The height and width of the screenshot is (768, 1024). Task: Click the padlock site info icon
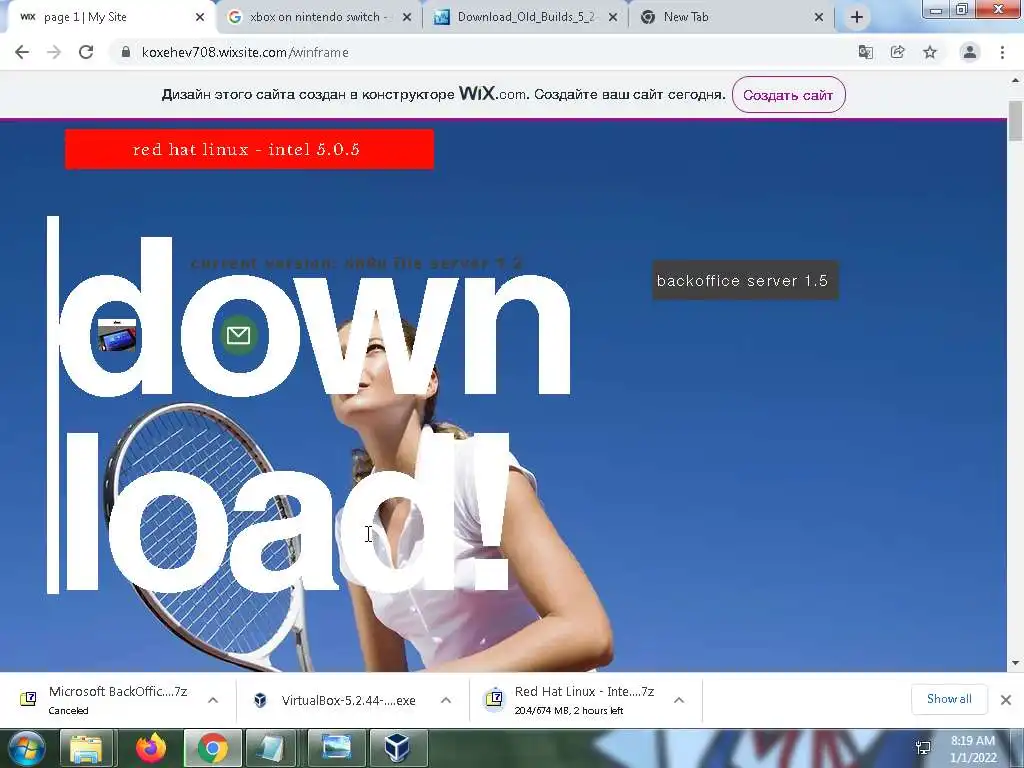tap(125, 52)
